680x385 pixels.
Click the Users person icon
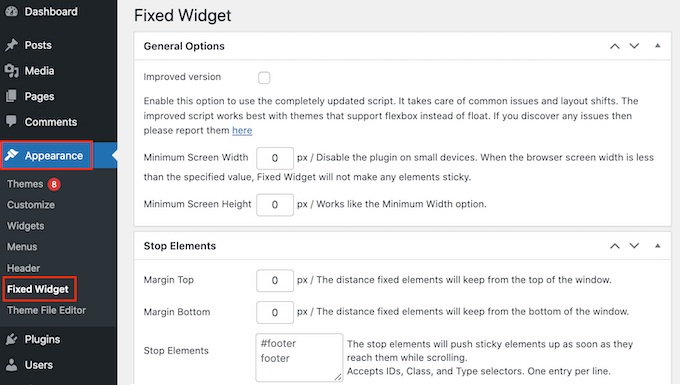12,365
